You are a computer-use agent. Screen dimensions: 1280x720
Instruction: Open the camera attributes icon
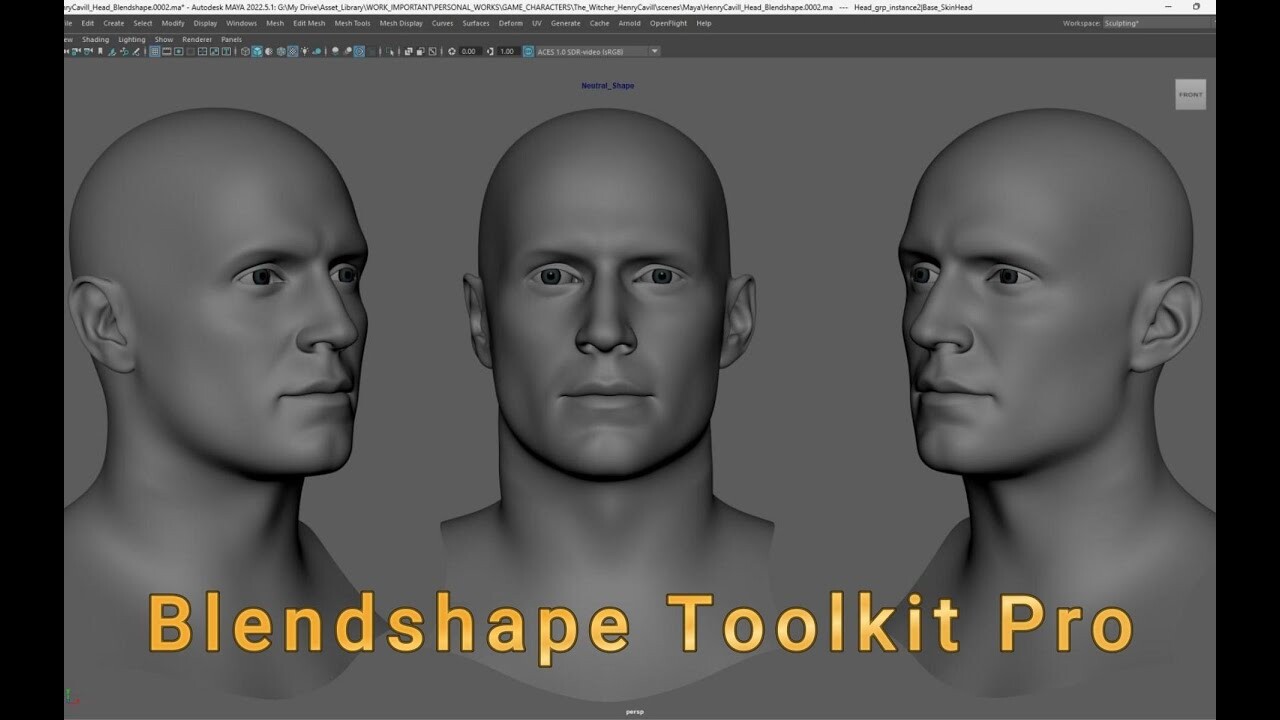point(76,51)
